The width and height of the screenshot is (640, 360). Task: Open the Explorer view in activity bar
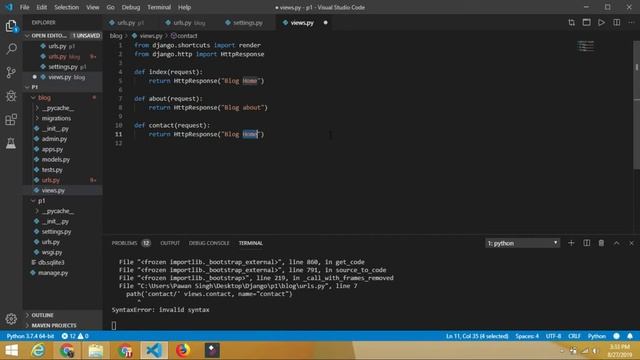[11, 26]
